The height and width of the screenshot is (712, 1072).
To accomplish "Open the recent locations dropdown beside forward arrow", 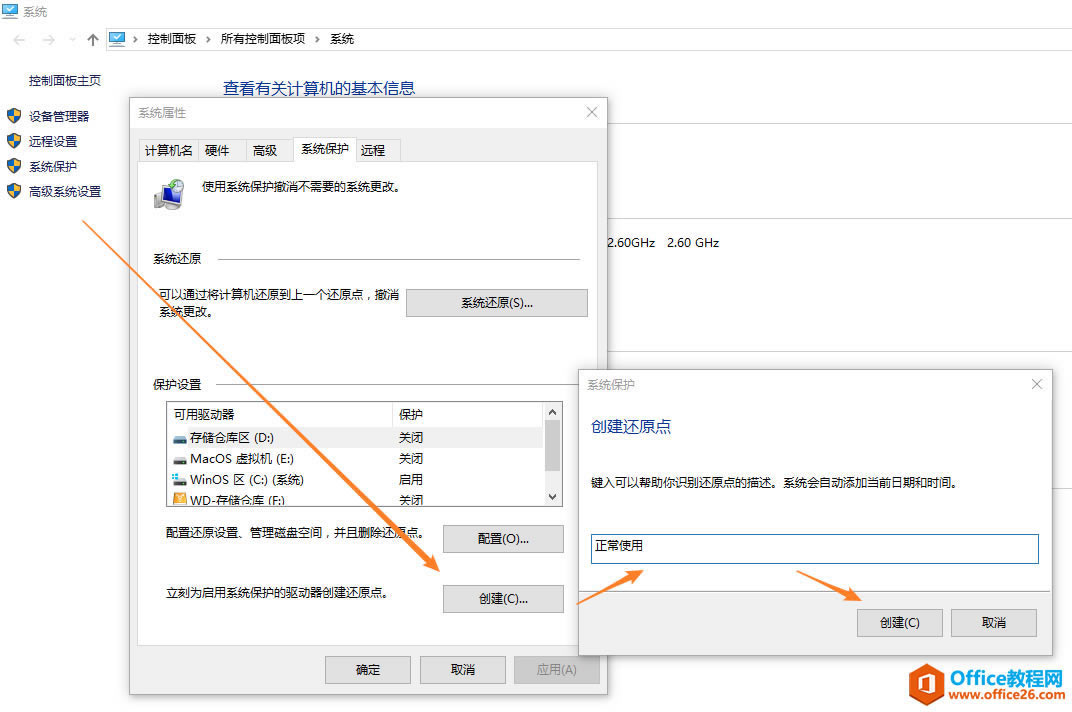I will point(70,38).
